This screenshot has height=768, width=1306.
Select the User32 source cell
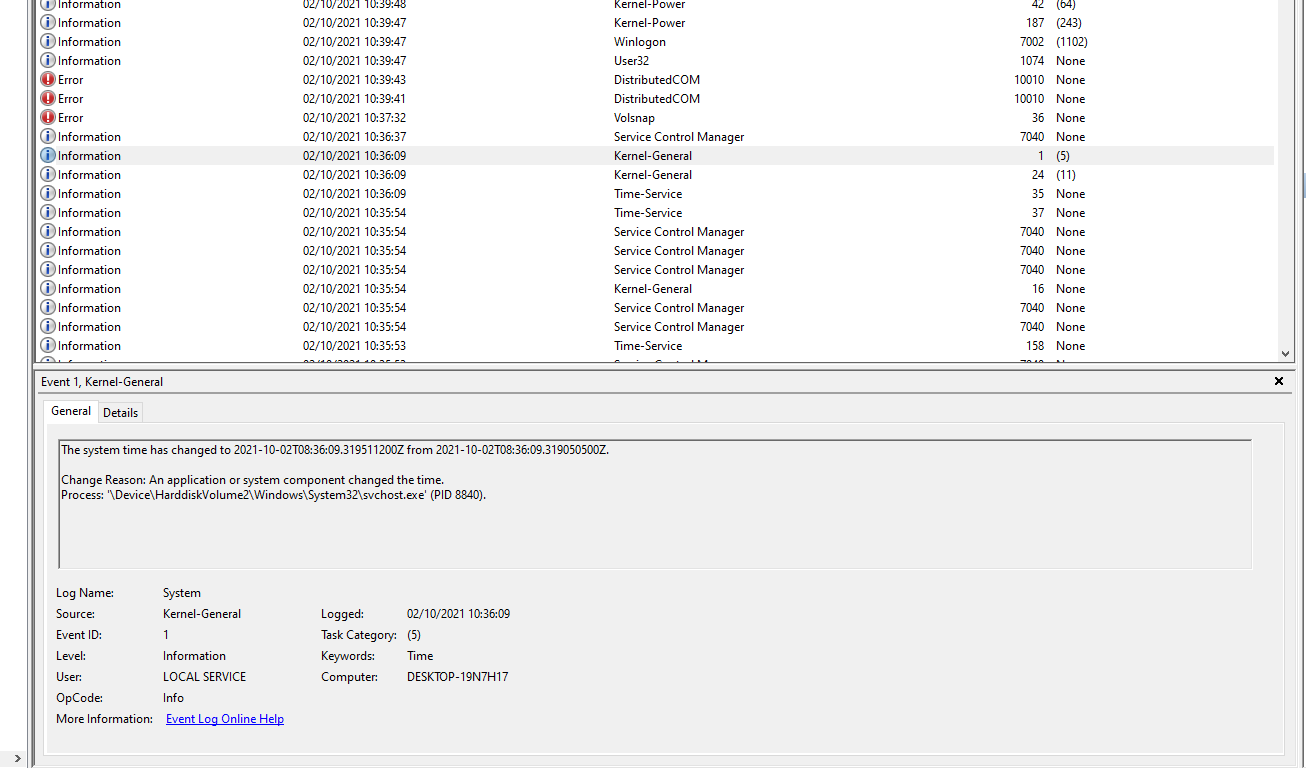(631, 61)
